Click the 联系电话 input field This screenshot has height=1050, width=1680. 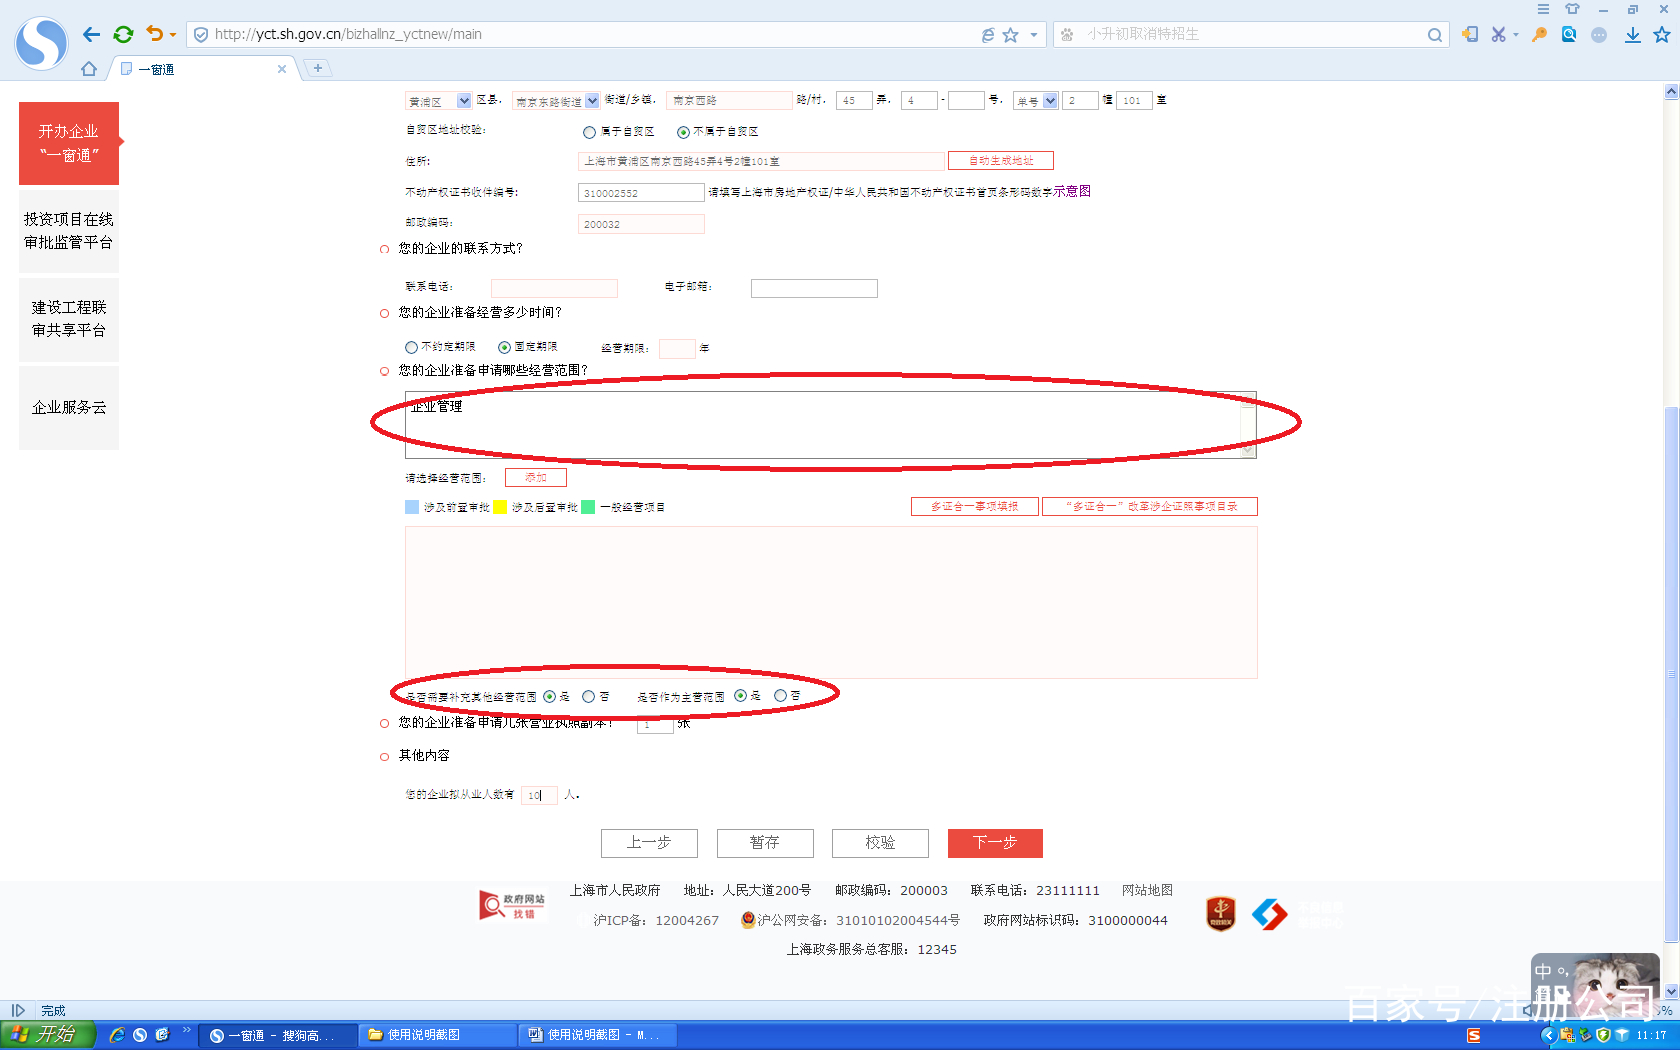click(554, 288)
